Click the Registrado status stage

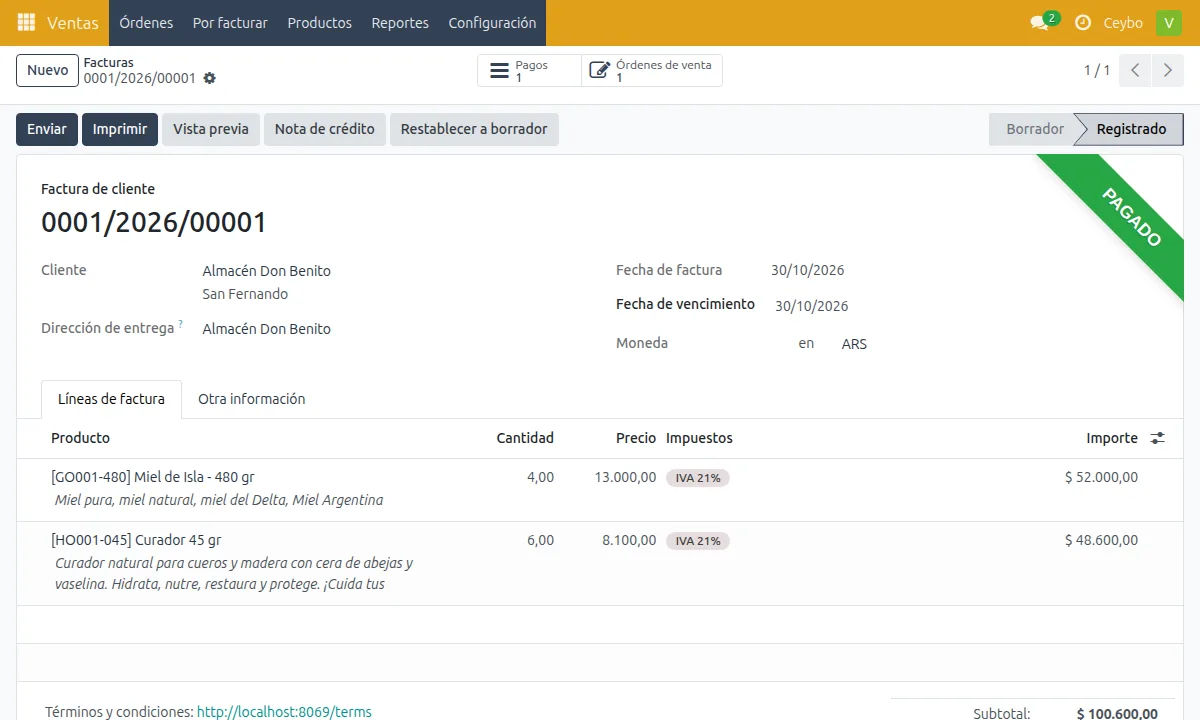coord(1131,129)
